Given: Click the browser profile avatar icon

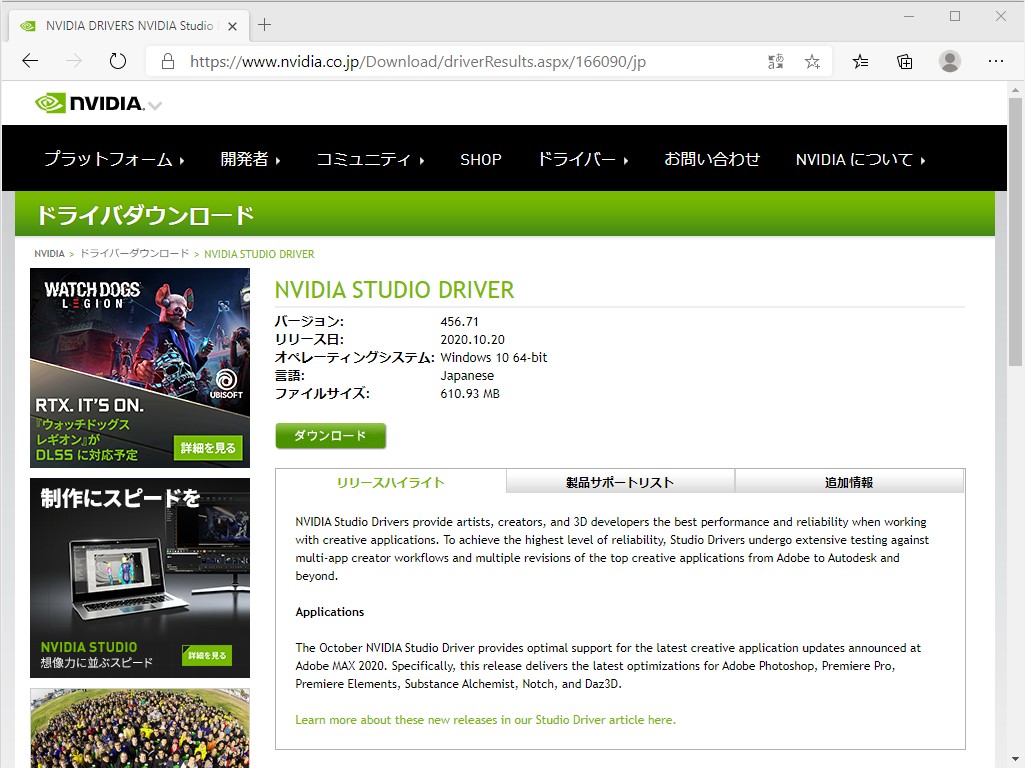Looking at the screenshot, I should tap(948, 61).
